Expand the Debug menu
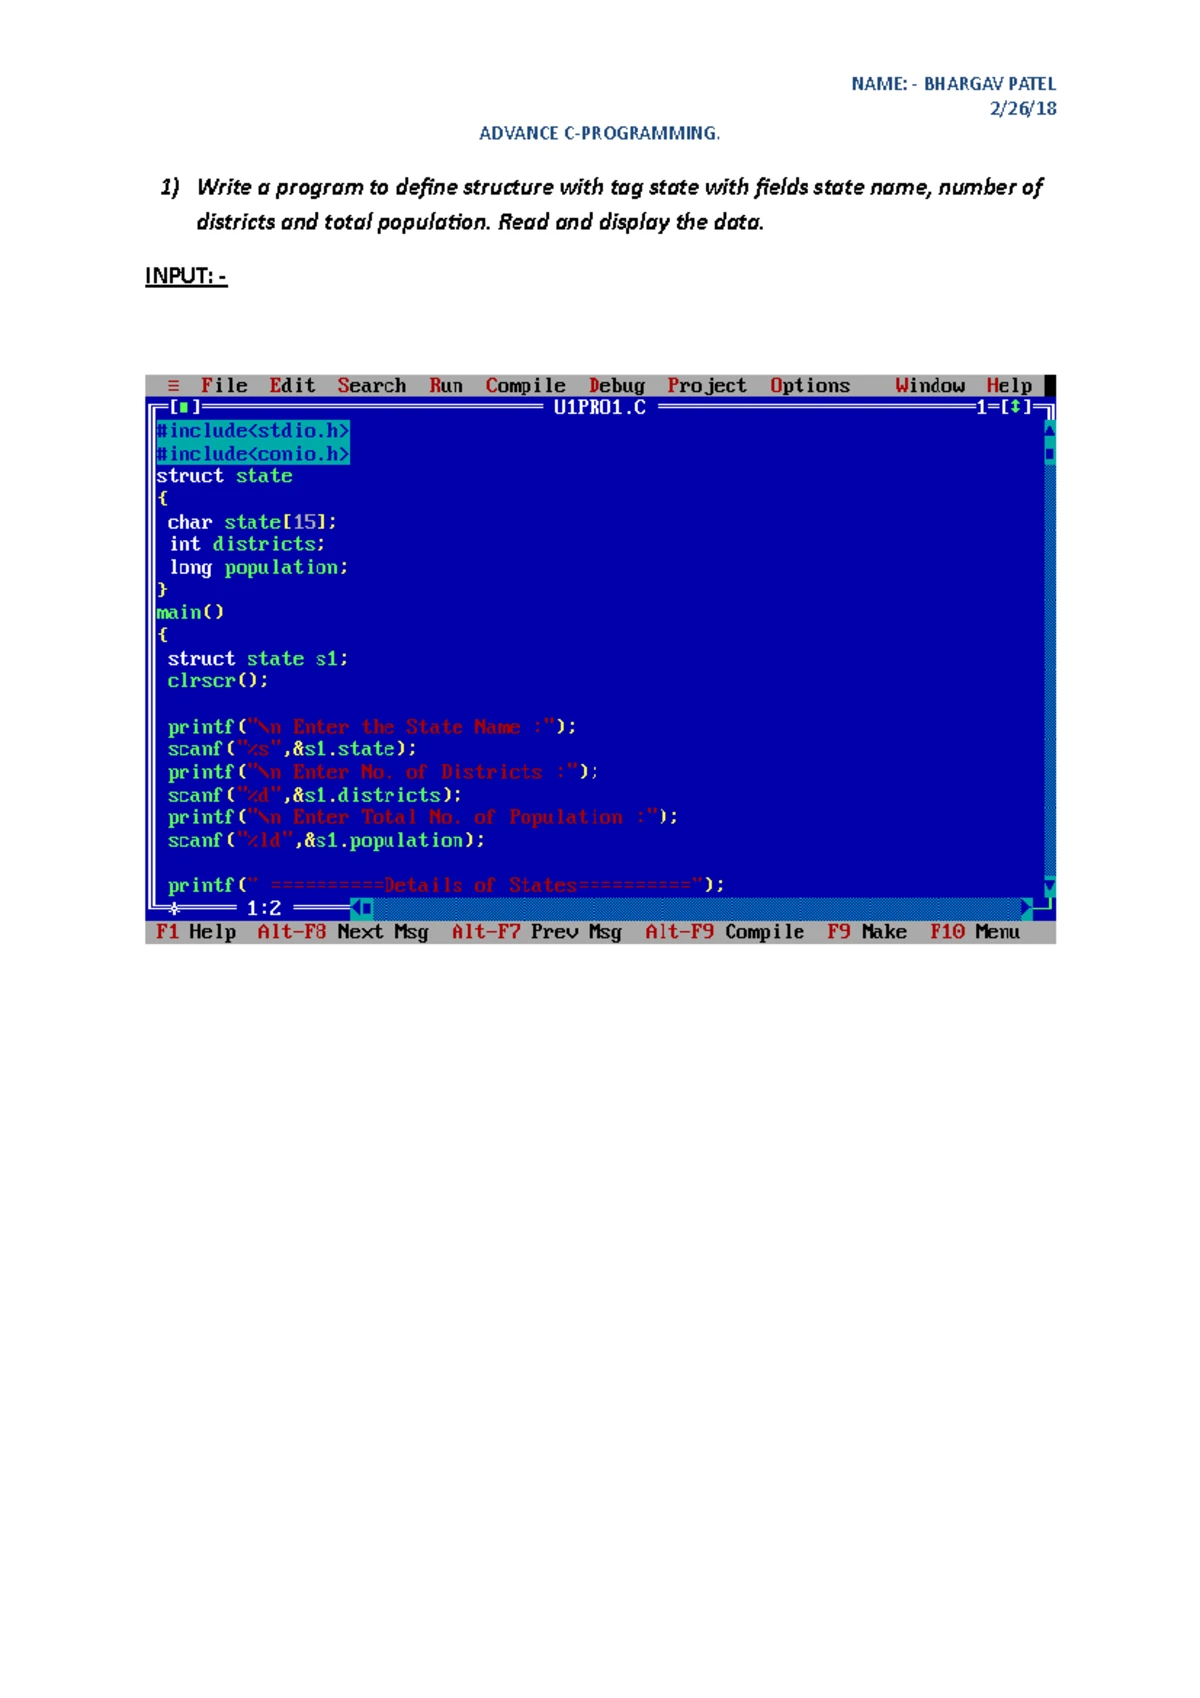 617,386
